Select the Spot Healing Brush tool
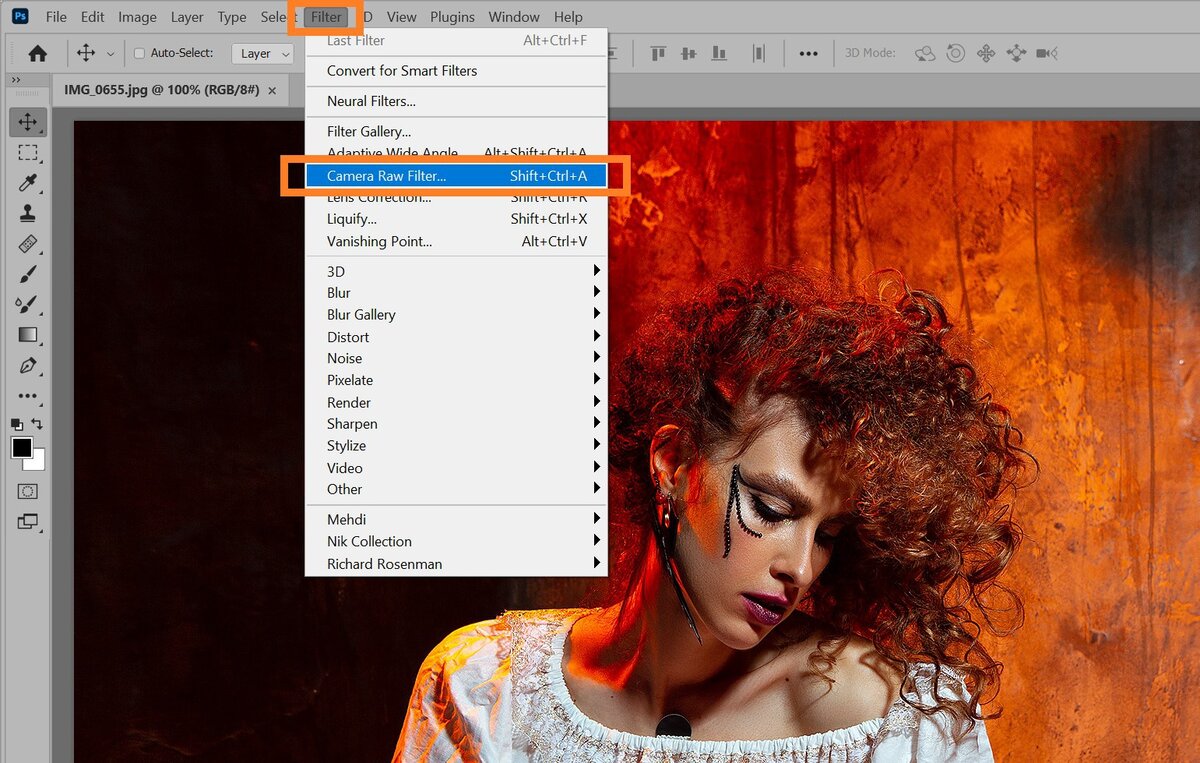Viewport: 1200px width, 763px height. 28,244
